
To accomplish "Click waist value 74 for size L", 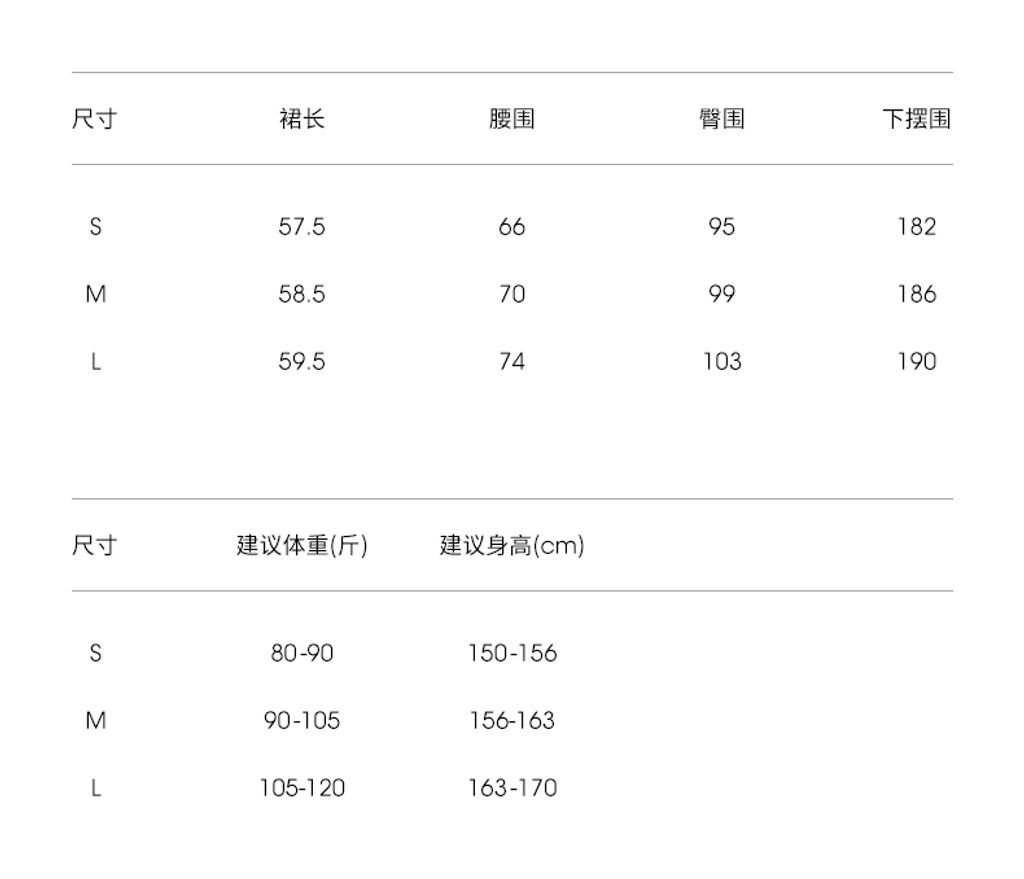I will coord(512,361).
